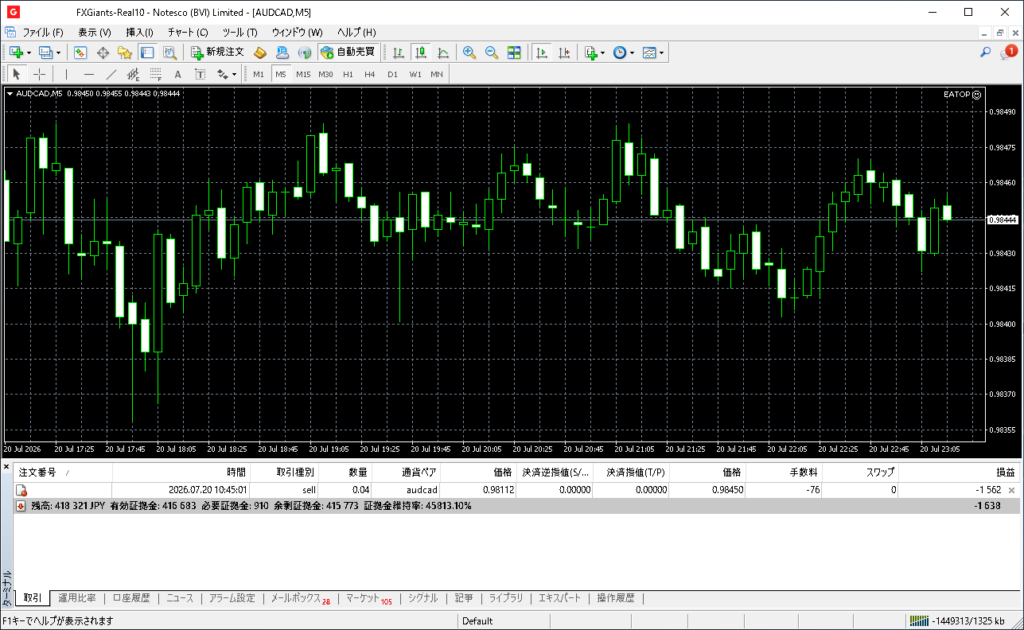Toggle the Terminal panel toolbar icon
The height and width of the screenshot is (630, 1024).
coord(147,53)
